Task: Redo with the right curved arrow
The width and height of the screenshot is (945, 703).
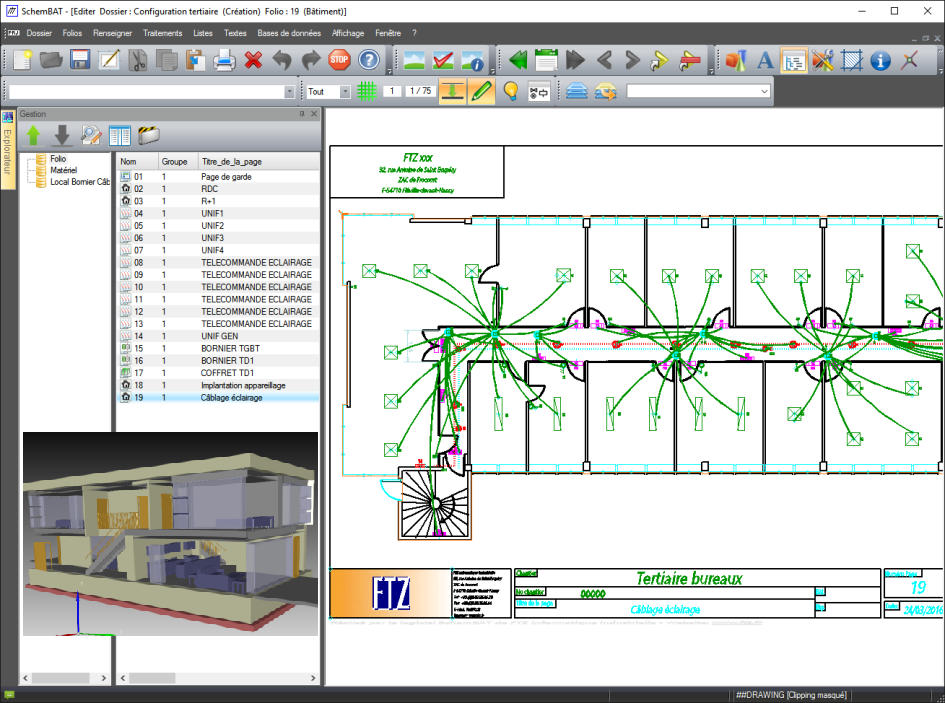Action: pyautogui.click(x=310, y=60)
